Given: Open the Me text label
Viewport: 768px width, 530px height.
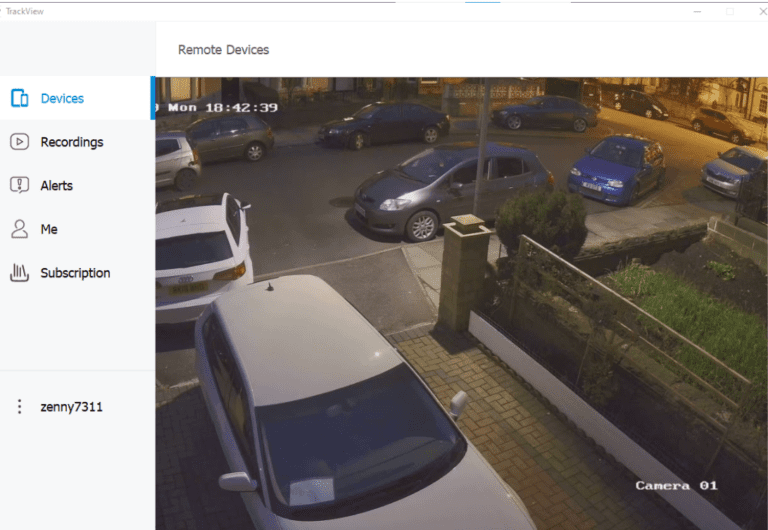Looking at the screenshot, I should pos(49,229).
